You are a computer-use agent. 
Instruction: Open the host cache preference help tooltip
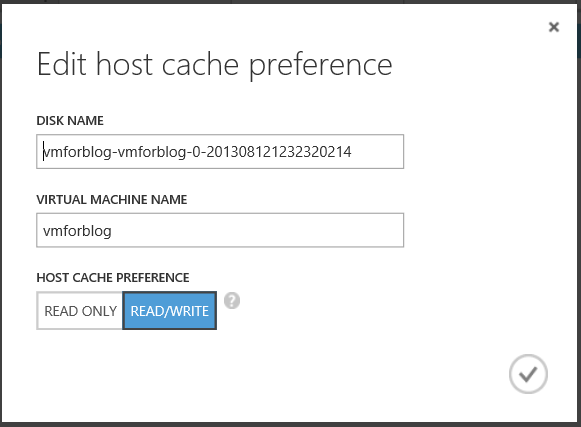tap(232, 301)
